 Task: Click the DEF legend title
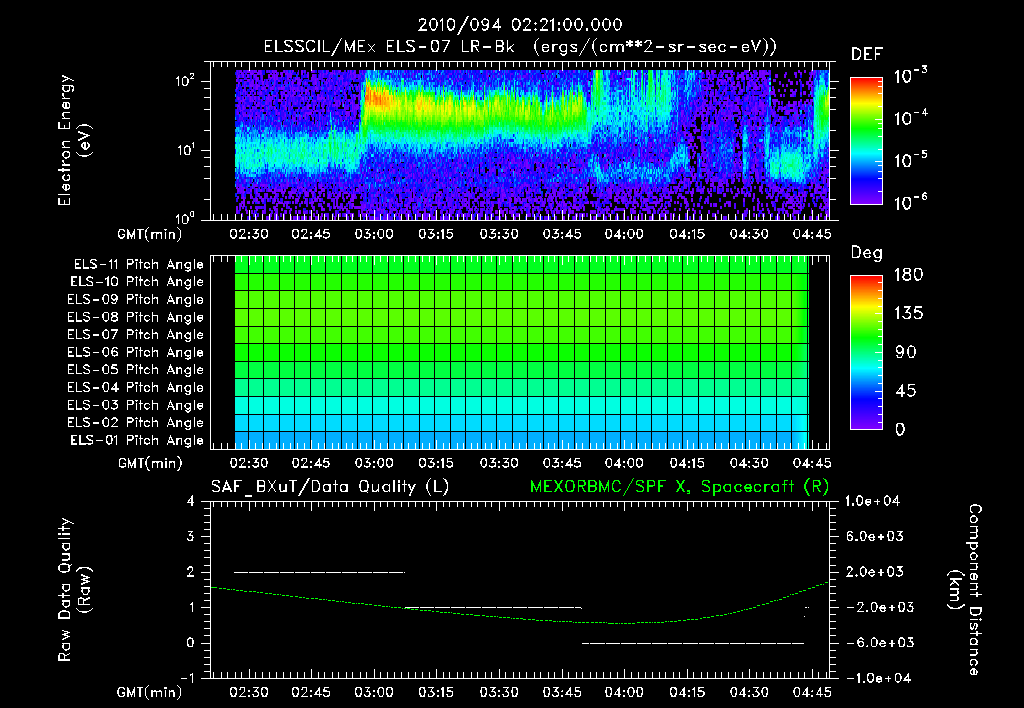pos(867,55)
